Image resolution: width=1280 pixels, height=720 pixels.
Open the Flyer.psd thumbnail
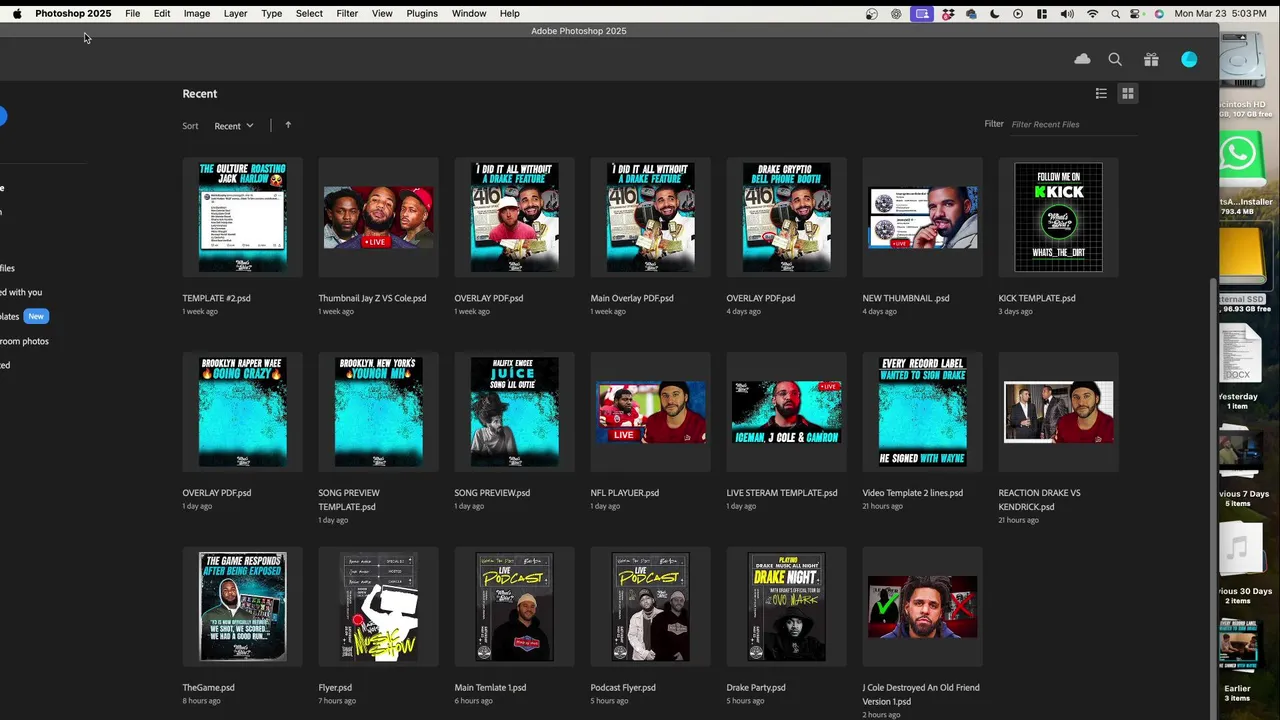[378, 607]
